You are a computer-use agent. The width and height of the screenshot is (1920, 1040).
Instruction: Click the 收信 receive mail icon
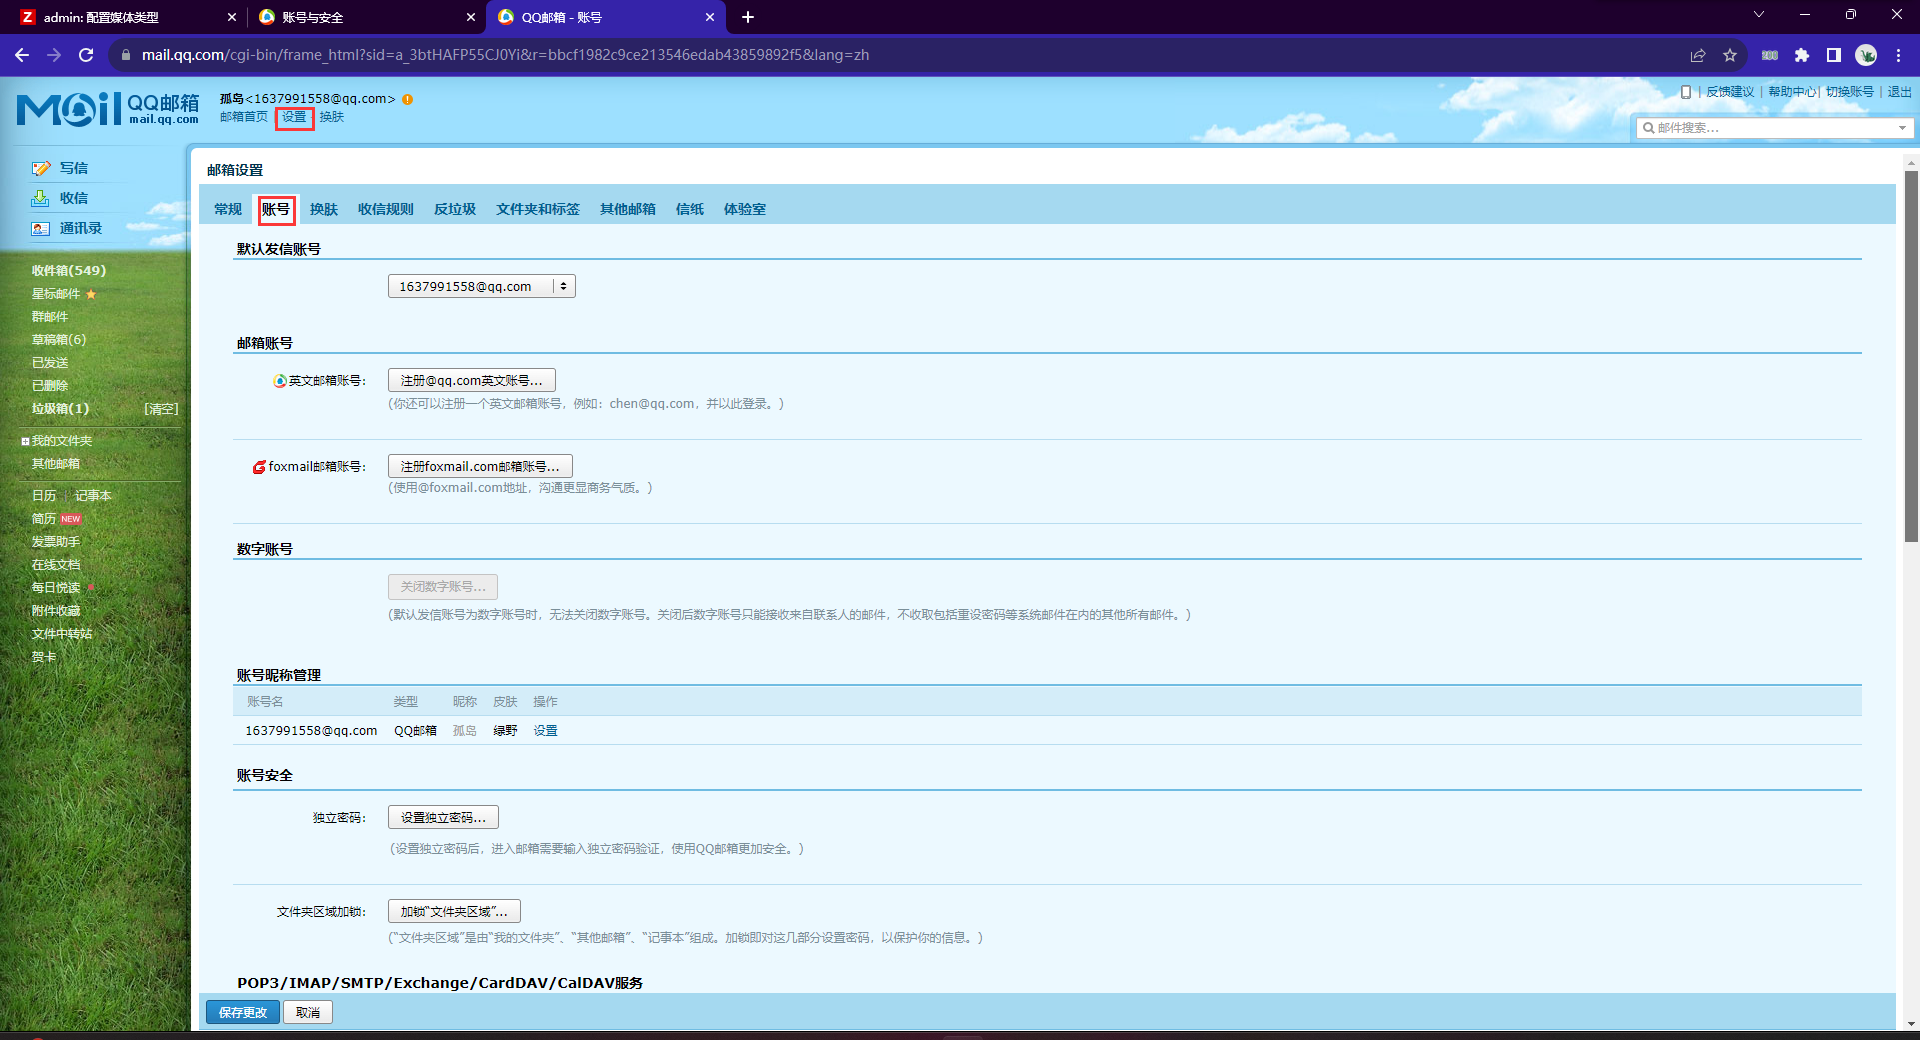(x=41, y=198)
